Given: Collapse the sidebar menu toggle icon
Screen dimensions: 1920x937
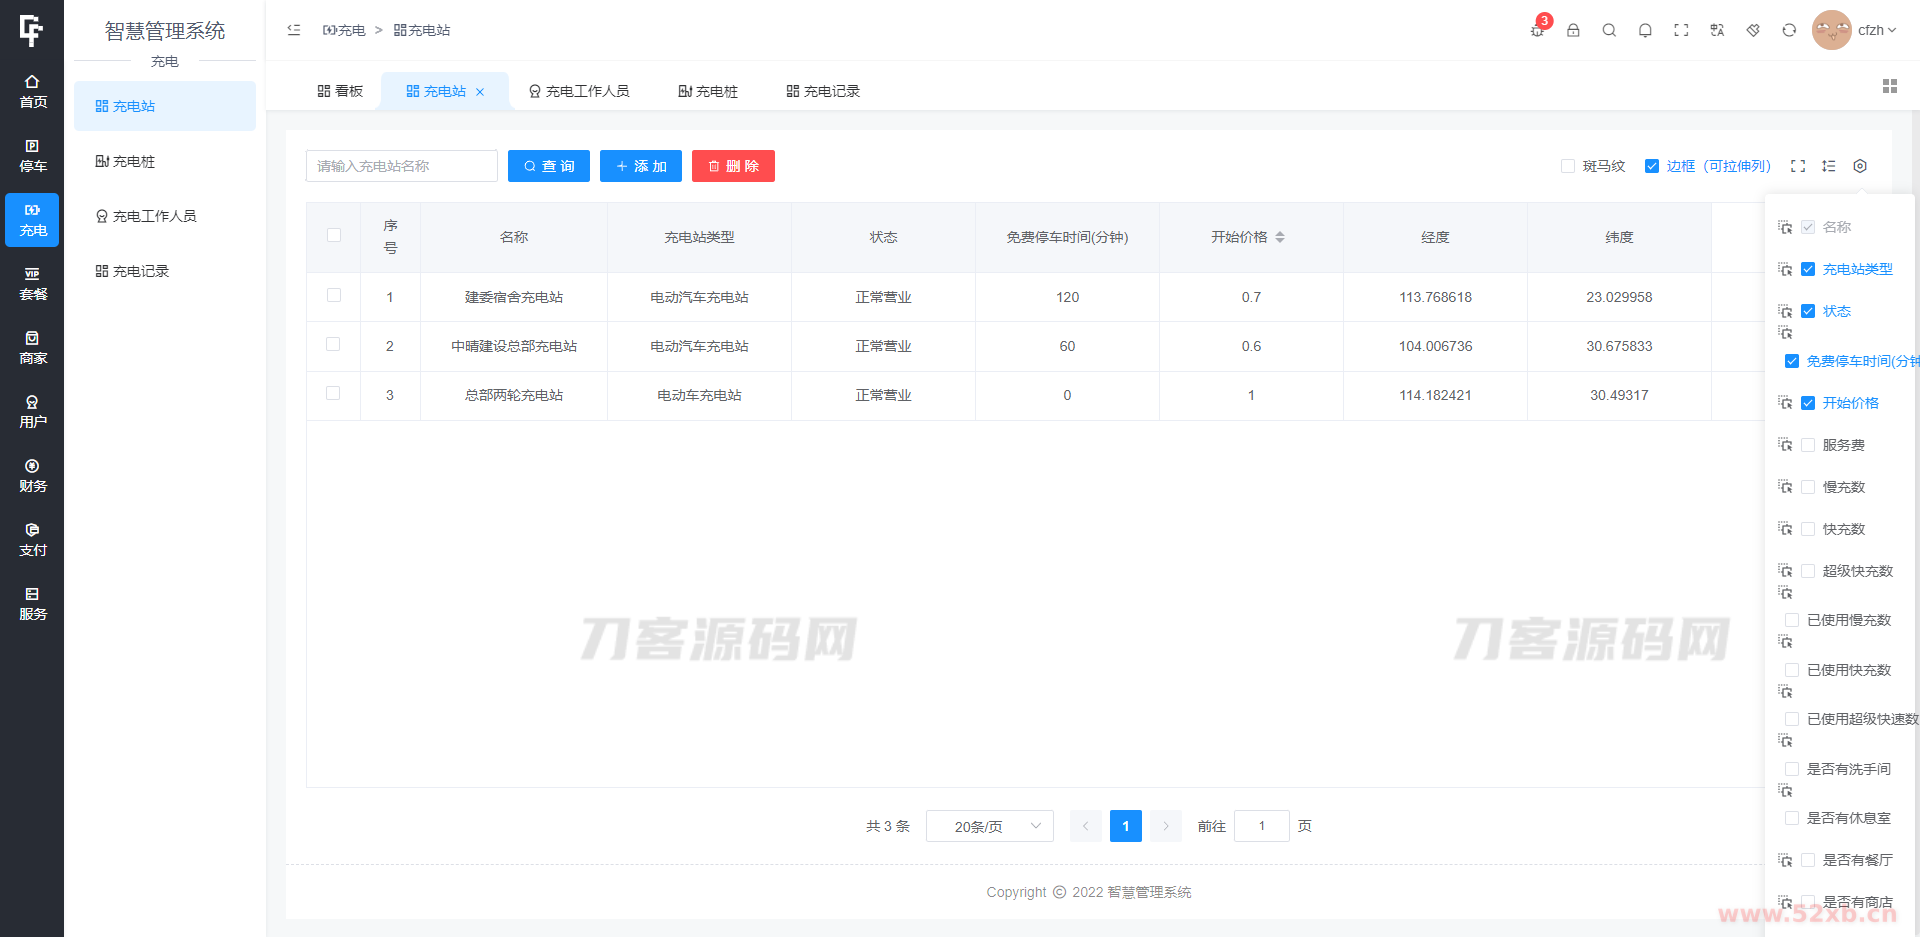Looking at the screenshot, I should tap(294, 30).
